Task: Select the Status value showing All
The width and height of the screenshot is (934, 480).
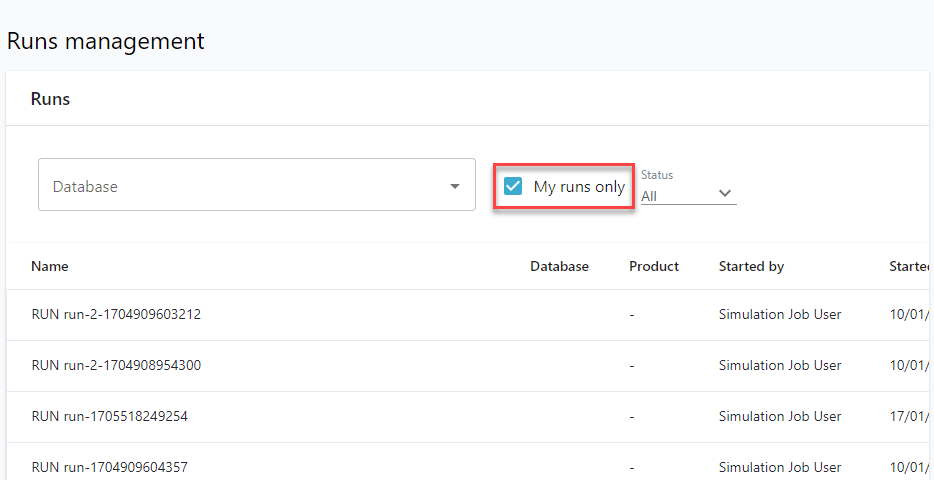Action: click(650, 196)
